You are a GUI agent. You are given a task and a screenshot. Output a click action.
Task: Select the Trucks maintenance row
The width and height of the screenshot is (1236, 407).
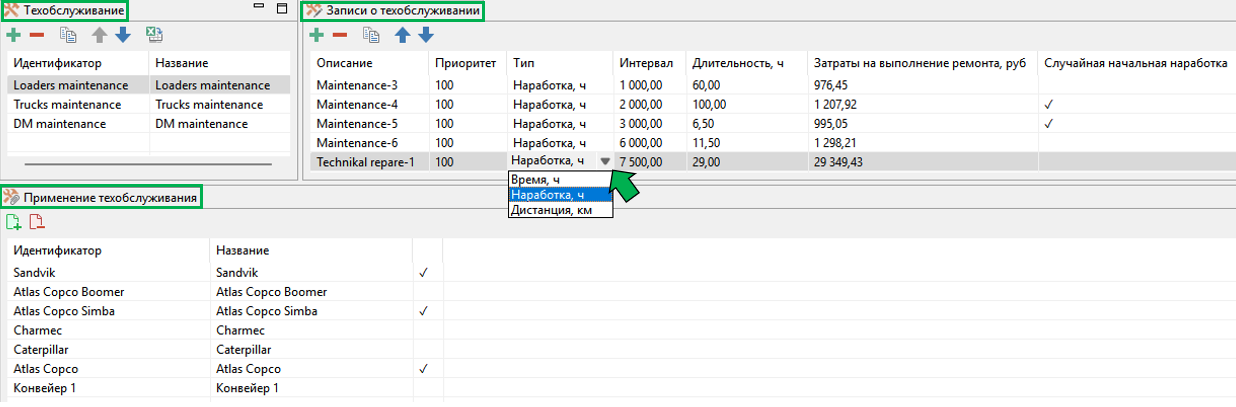(x=149, y=105)
